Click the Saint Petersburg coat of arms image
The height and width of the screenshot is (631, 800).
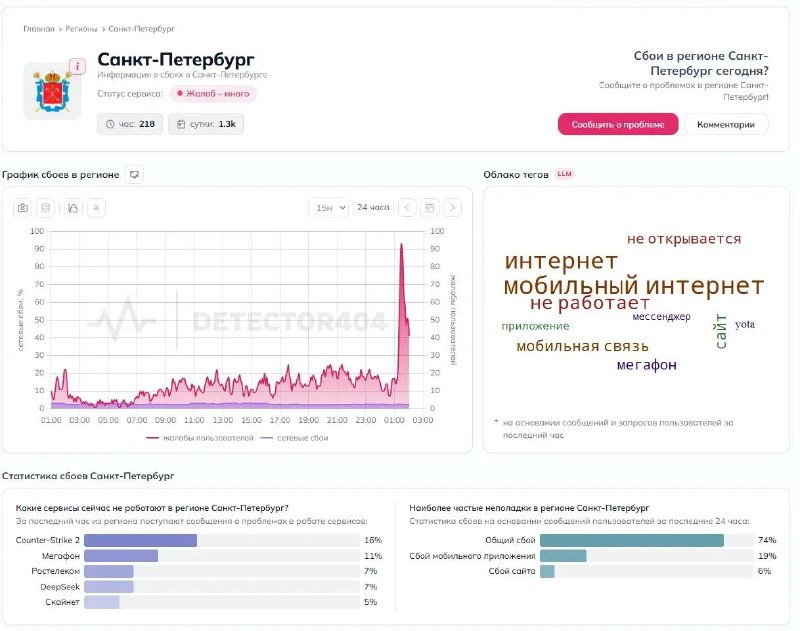click(52, 92)
